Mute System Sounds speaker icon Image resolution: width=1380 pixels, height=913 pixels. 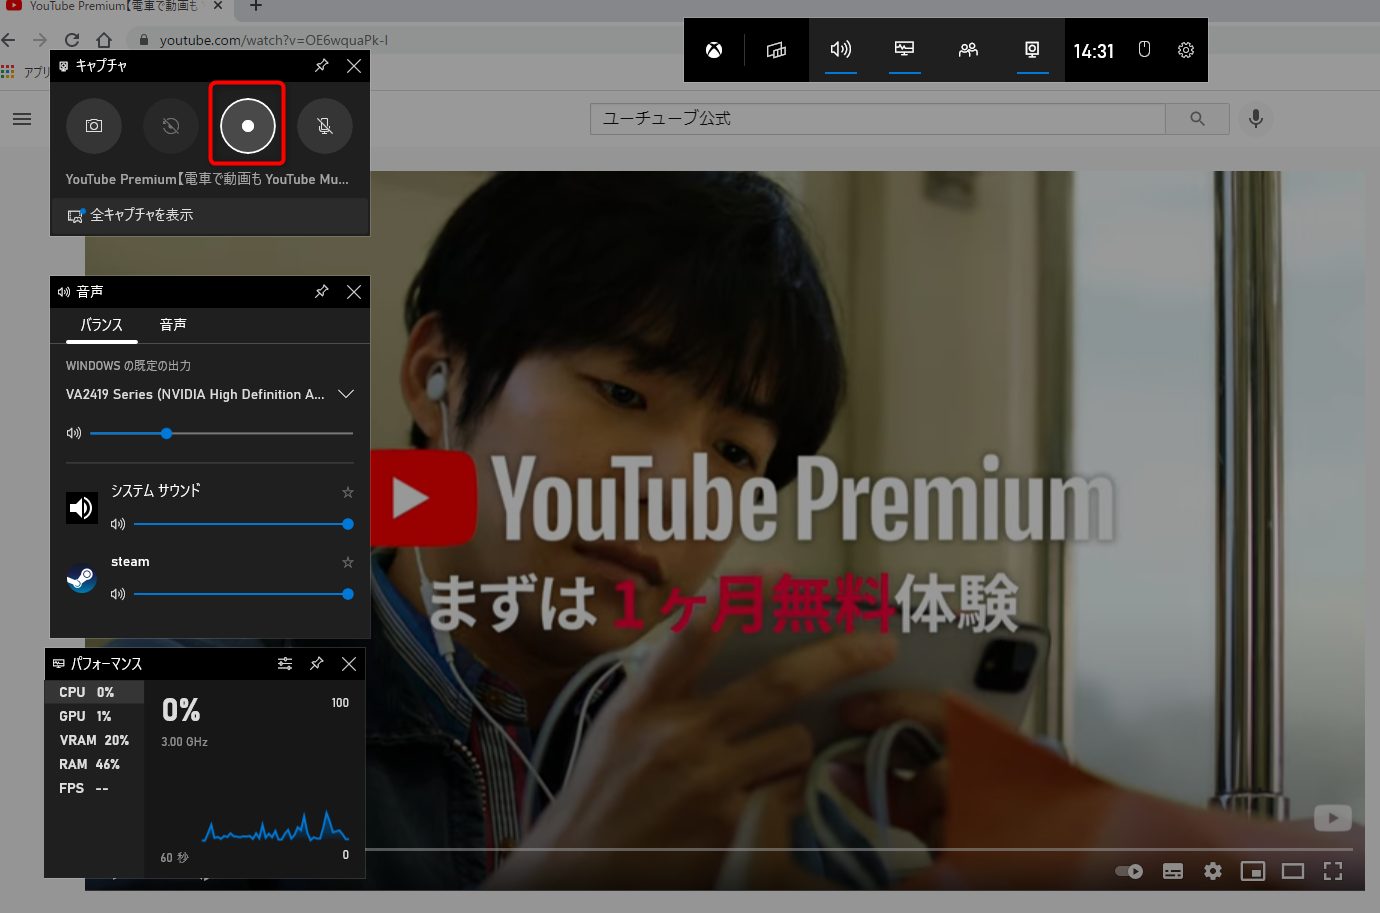(x=117, y=524)
